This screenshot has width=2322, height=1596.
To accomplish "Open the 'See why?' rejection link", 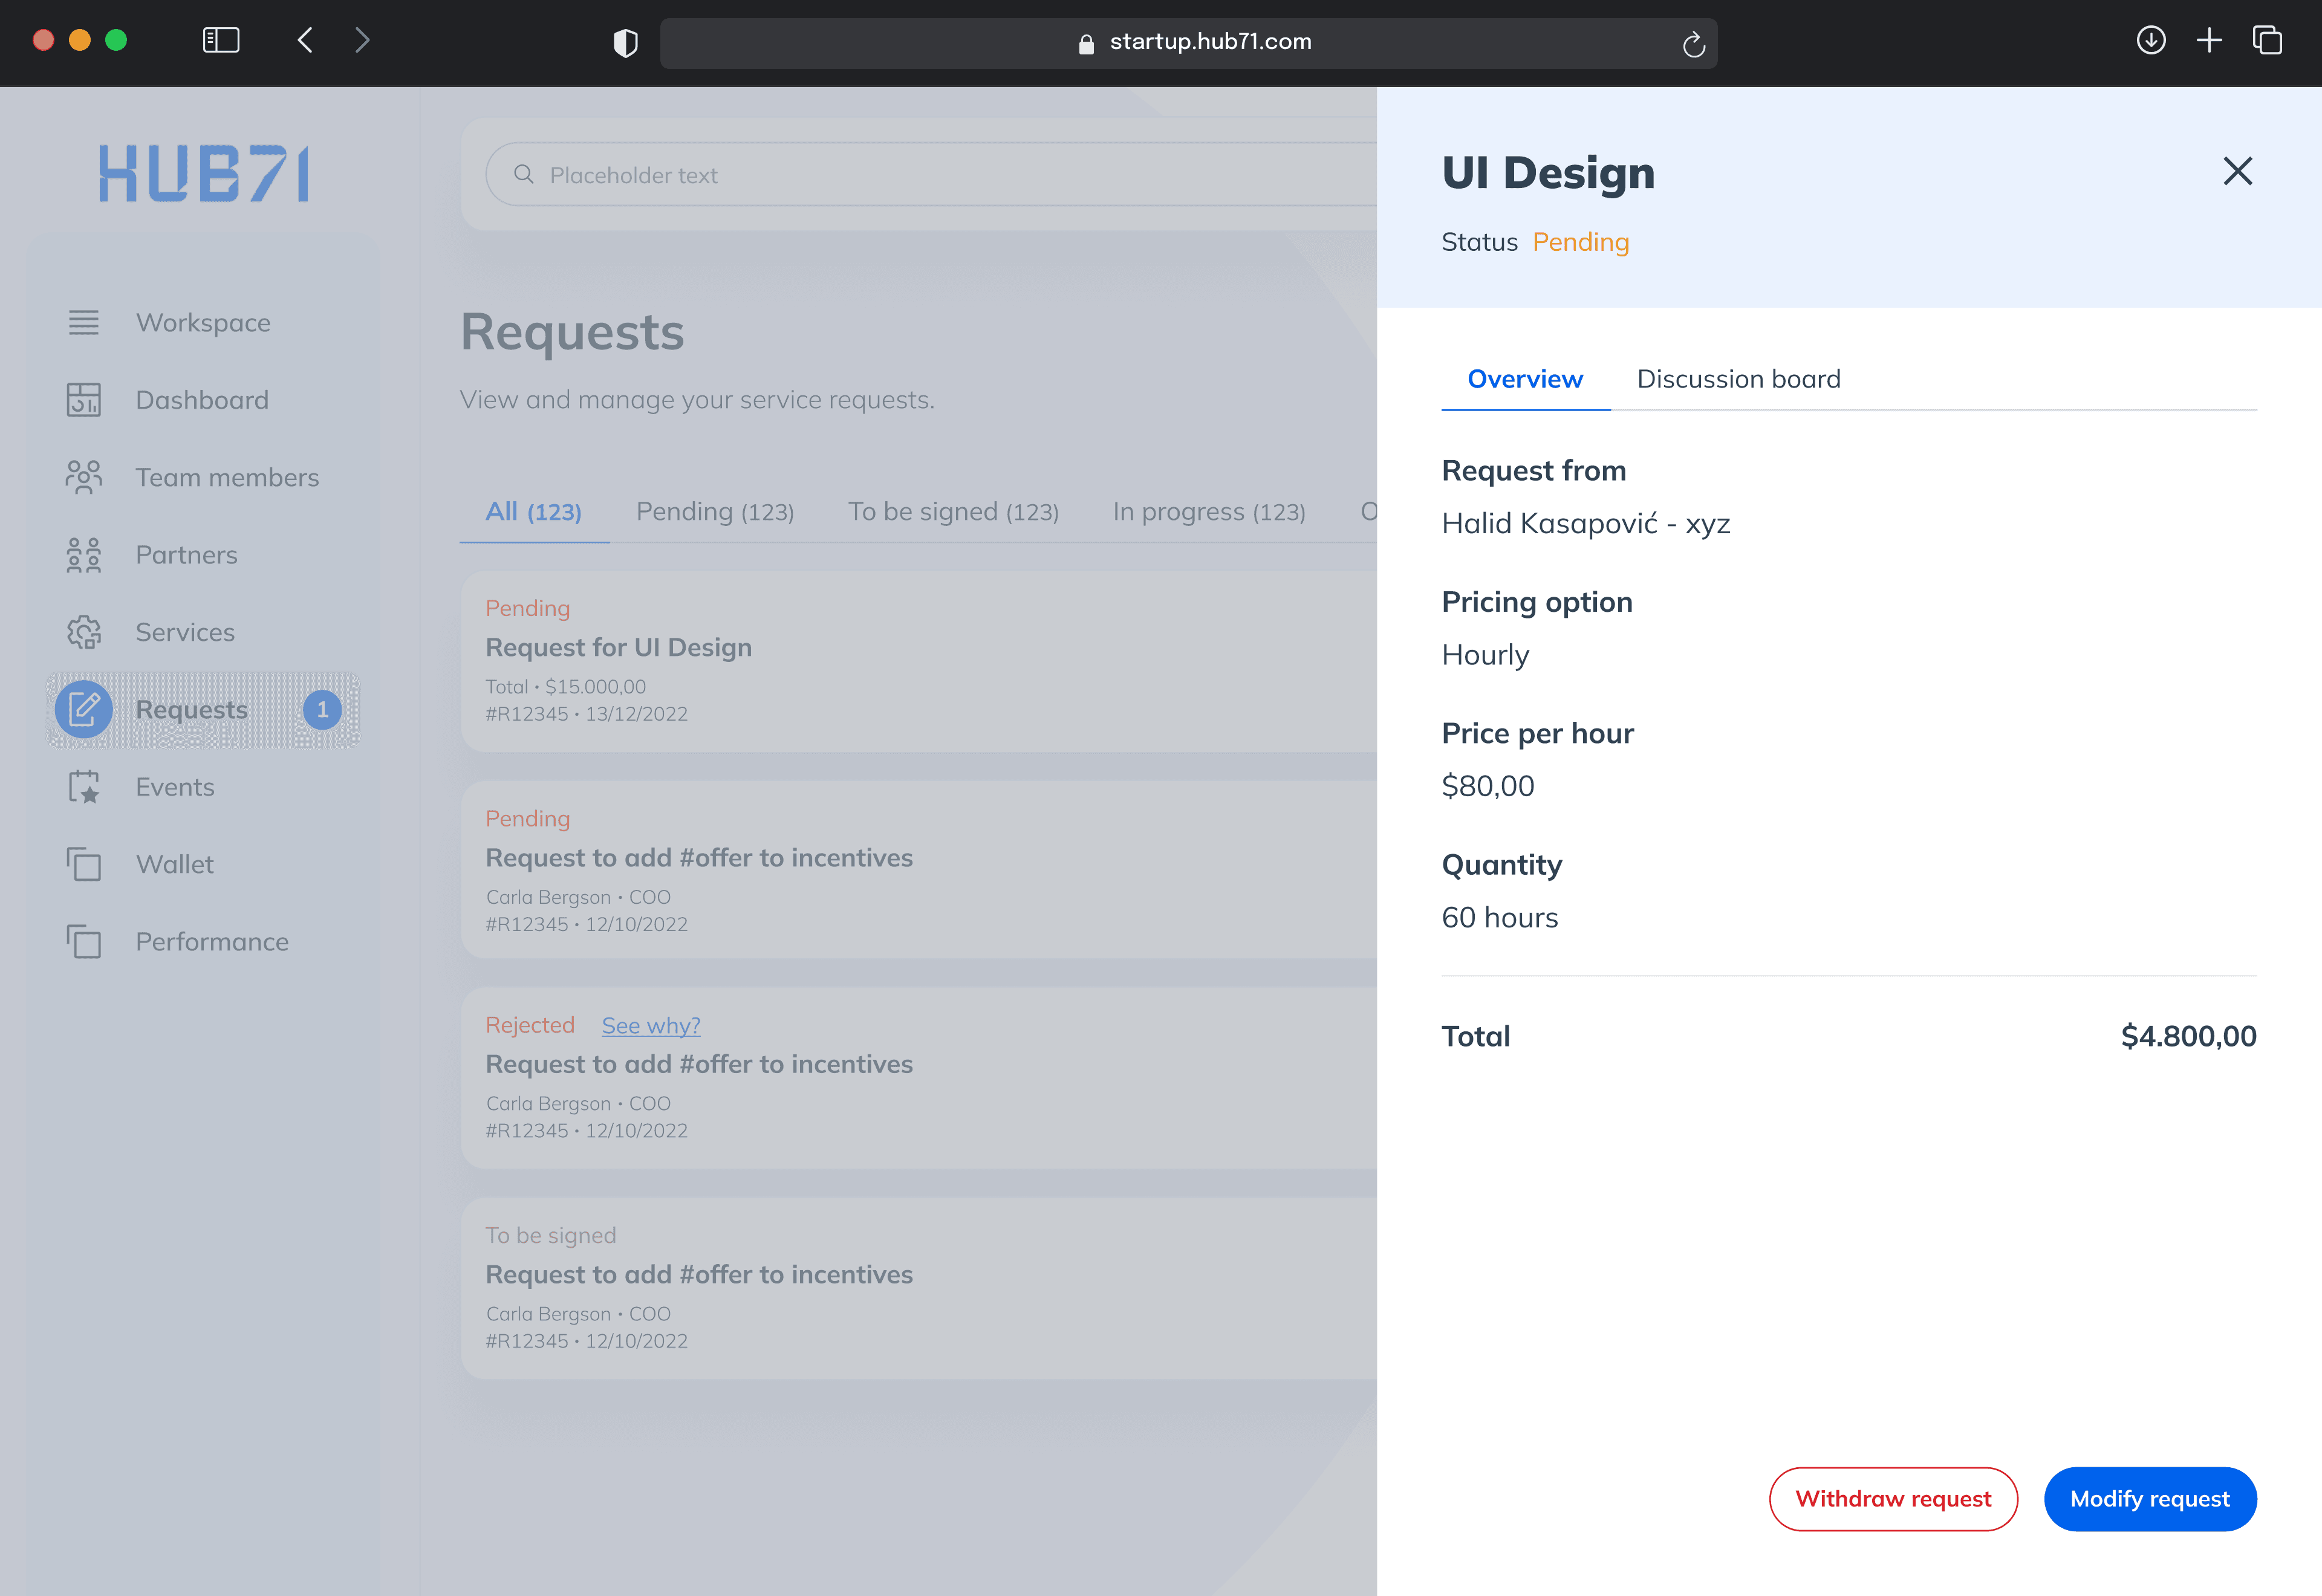I will (x=650, y=1025).
